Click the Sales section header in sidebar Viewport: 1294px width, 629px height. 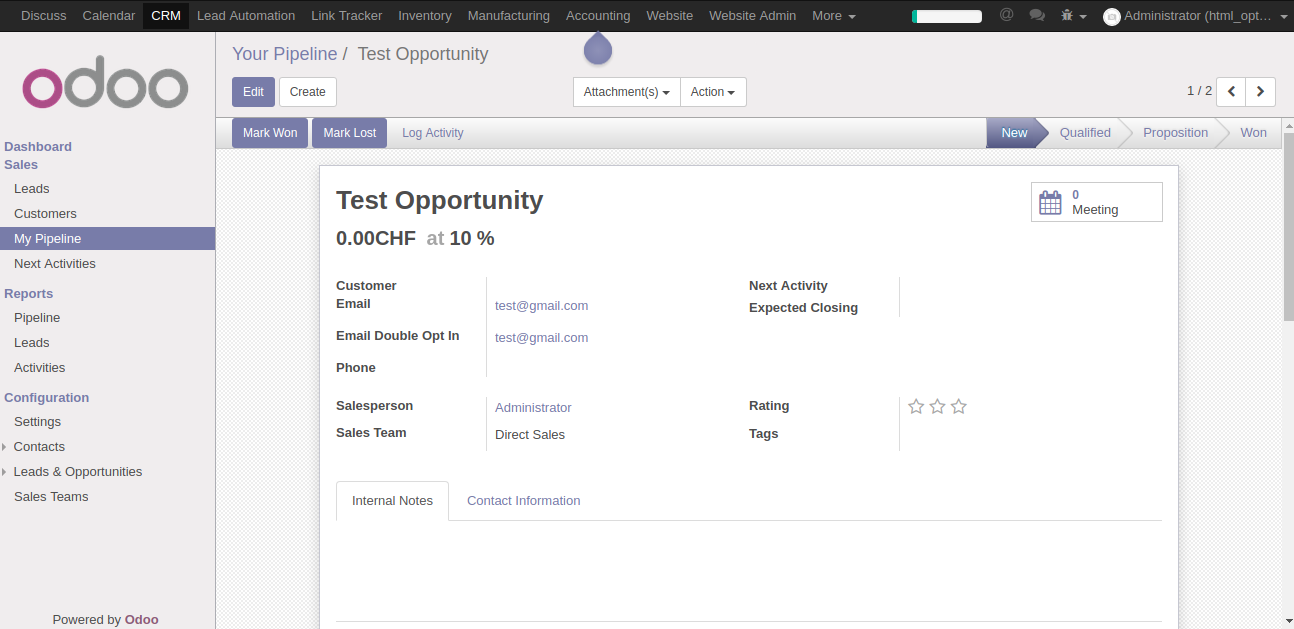tap(21, 165)
